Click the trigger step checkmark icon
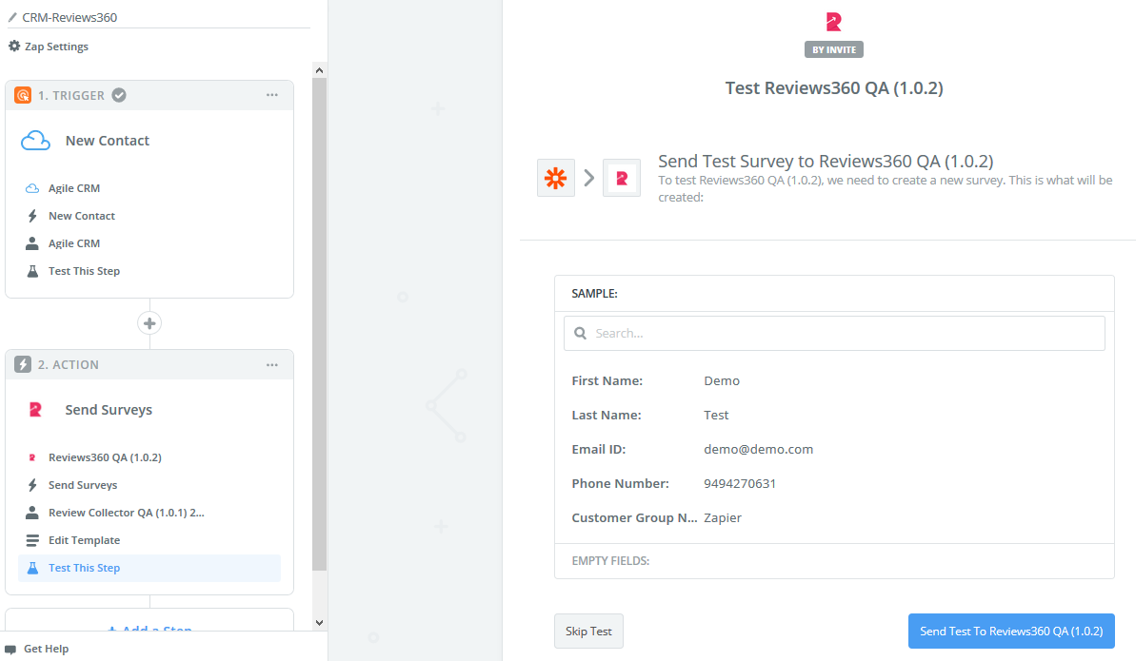This screenshot has width=1136, height=665. coord(119,95)
